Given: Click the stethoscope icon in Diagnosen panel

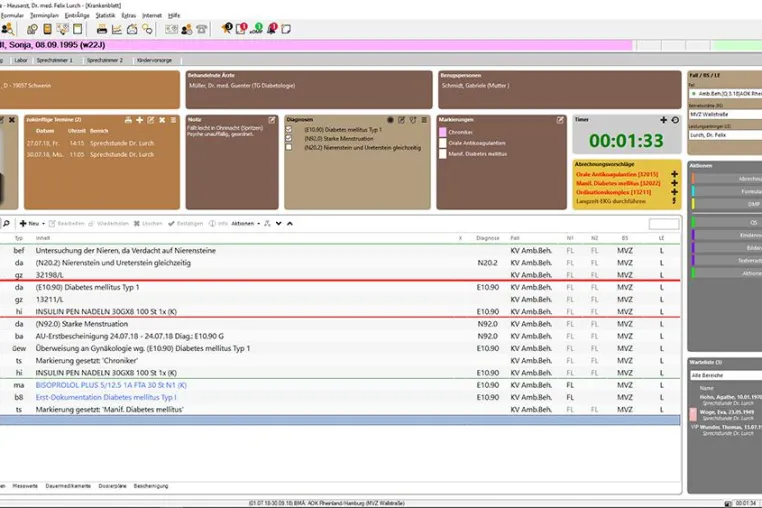Looking at the screenshot, I should click(413, 120).
